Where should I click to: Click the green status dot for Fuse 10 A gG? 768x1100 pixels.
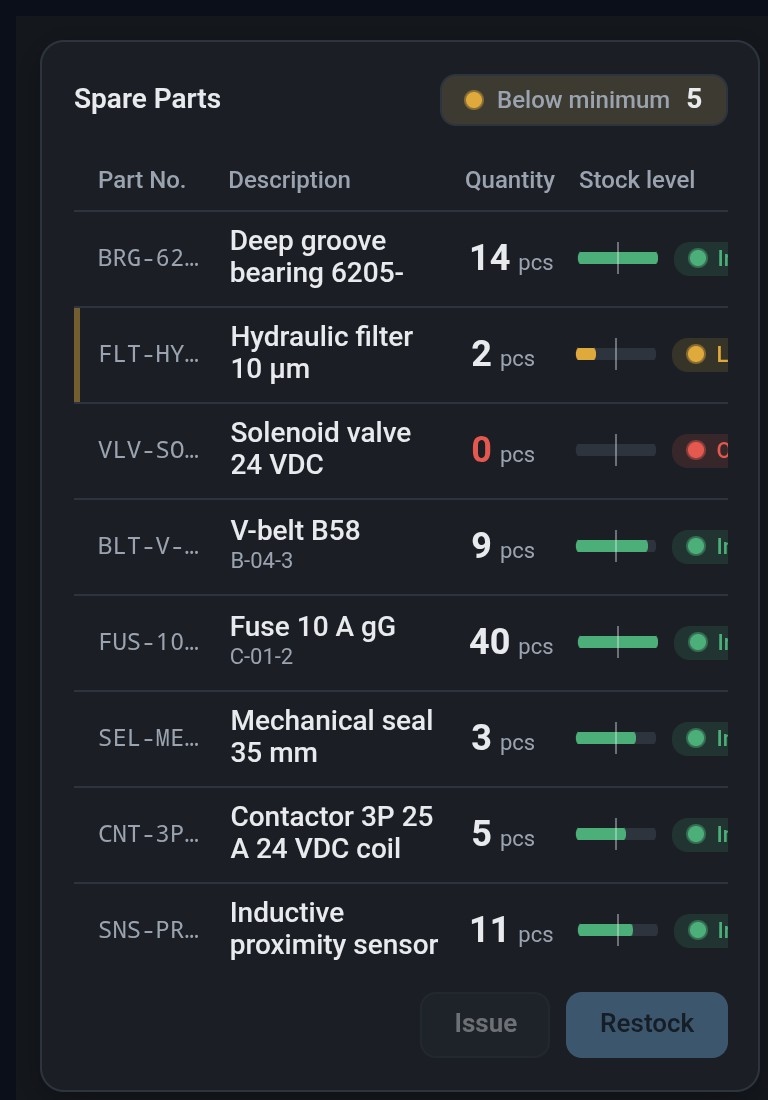[x=698, y=642]
